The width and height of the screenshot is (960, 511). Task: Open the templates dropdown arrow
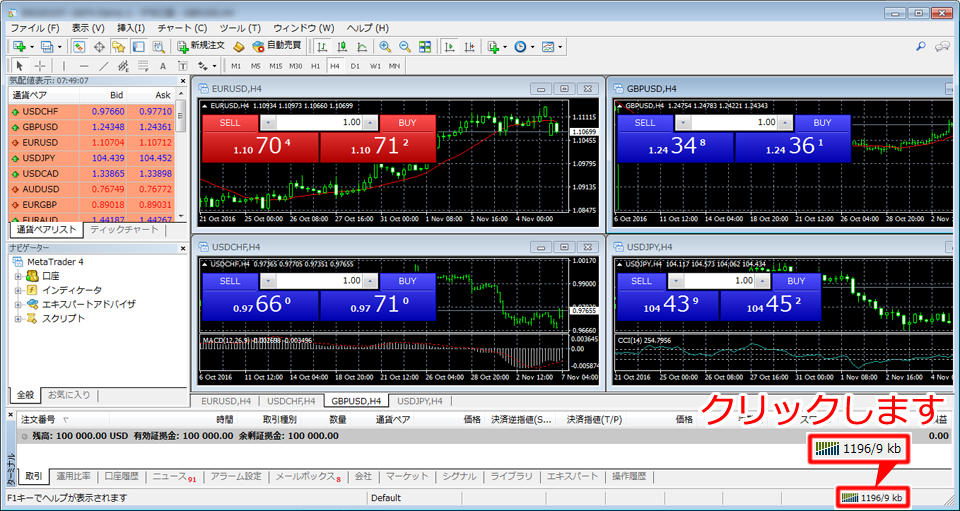560,47
